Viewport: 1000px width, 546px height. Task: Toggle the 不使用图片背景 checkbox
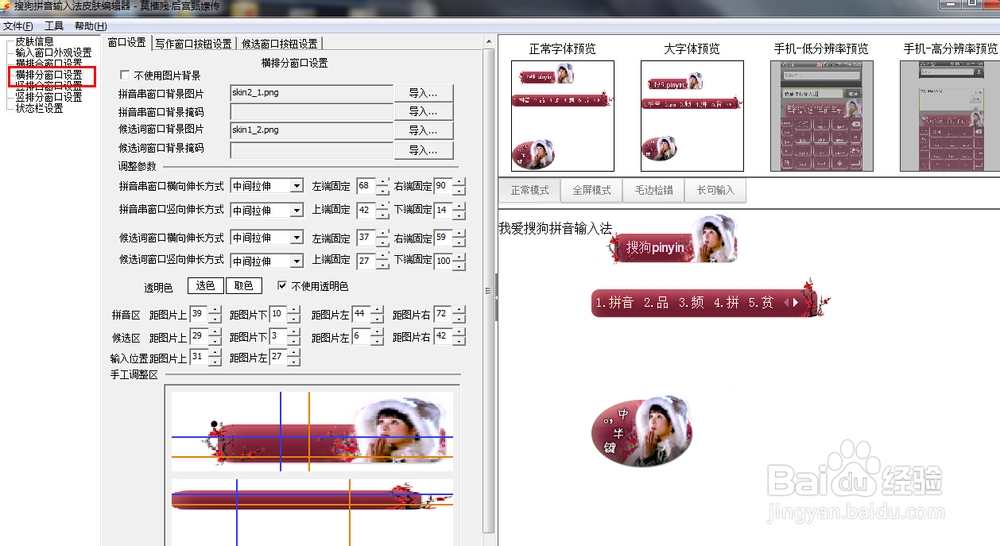tap(124, 75)
